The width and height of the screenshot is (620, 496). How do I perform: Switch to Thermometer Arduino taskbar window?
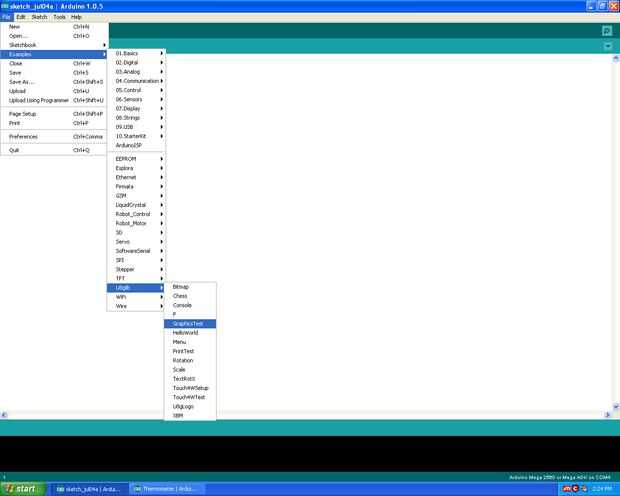pos(168,489)
